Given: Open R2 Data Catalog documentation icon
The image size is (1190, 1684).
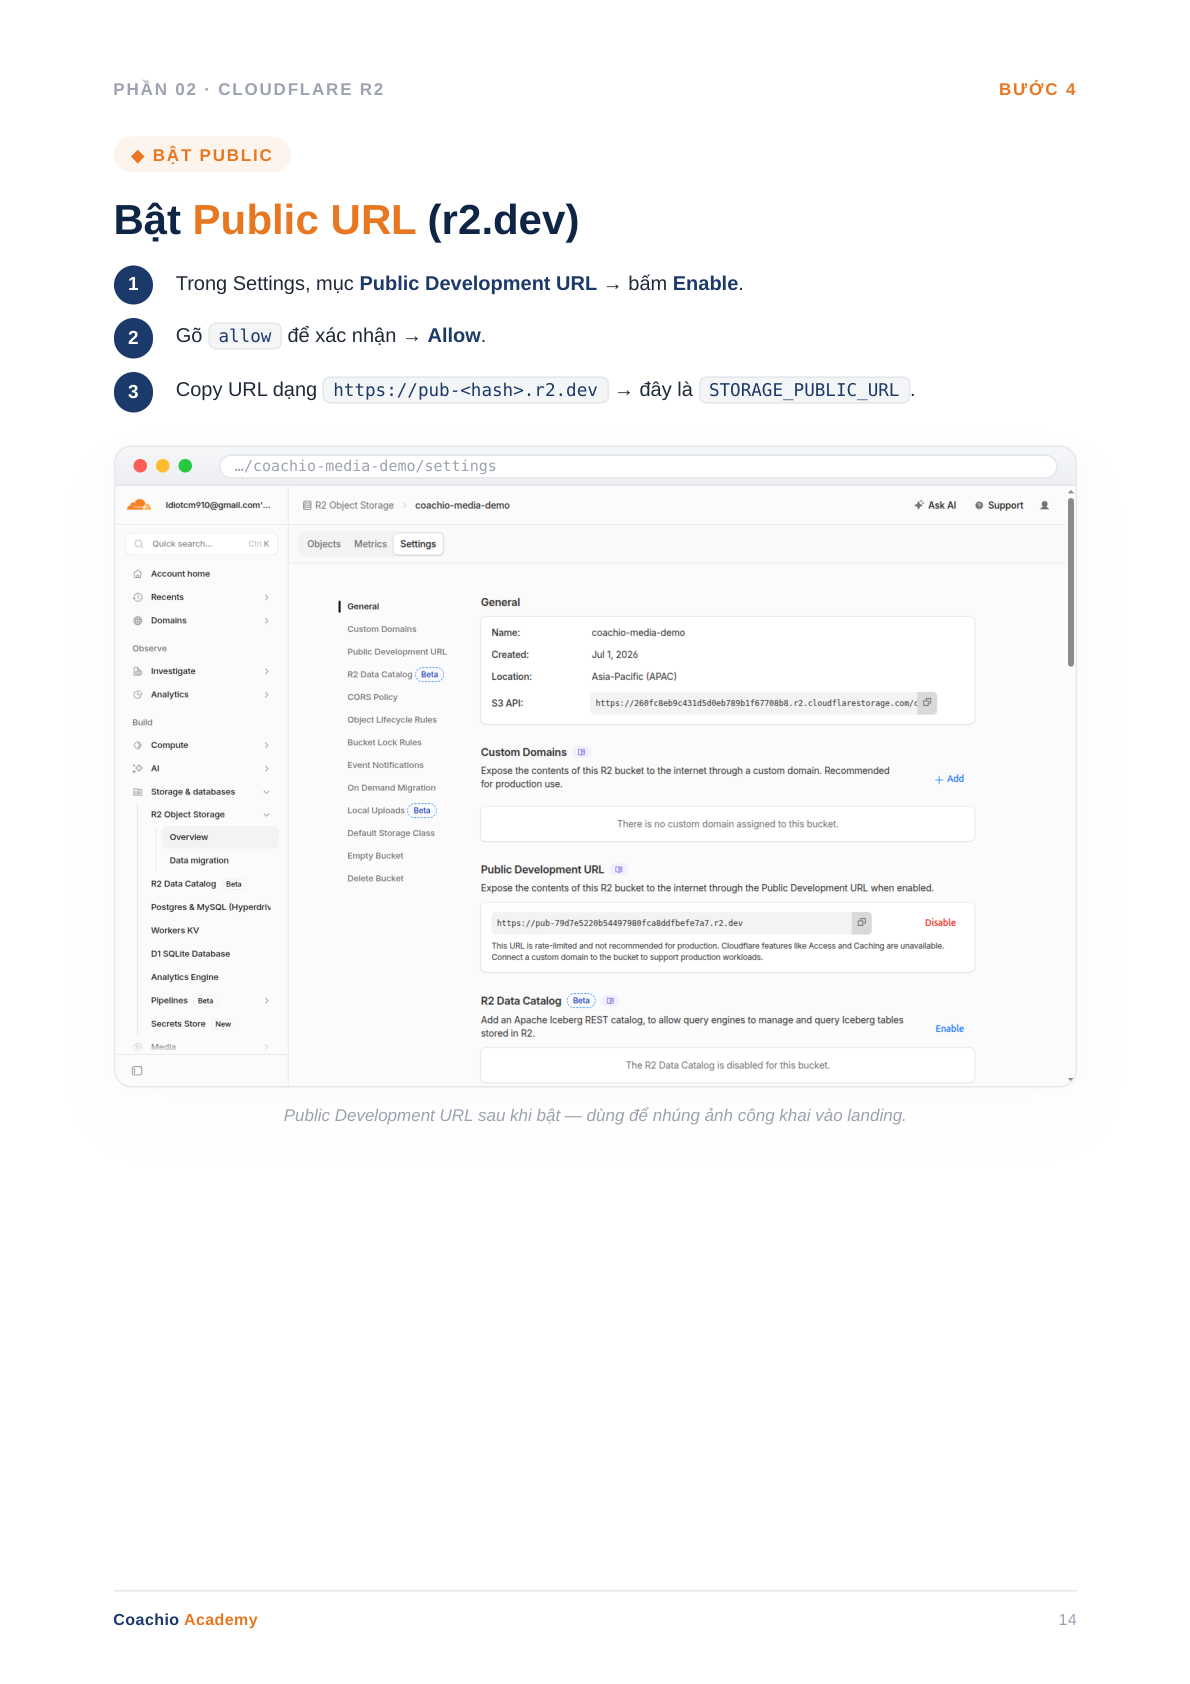Looking at the screenshot, I should [x=610, y=1001].
